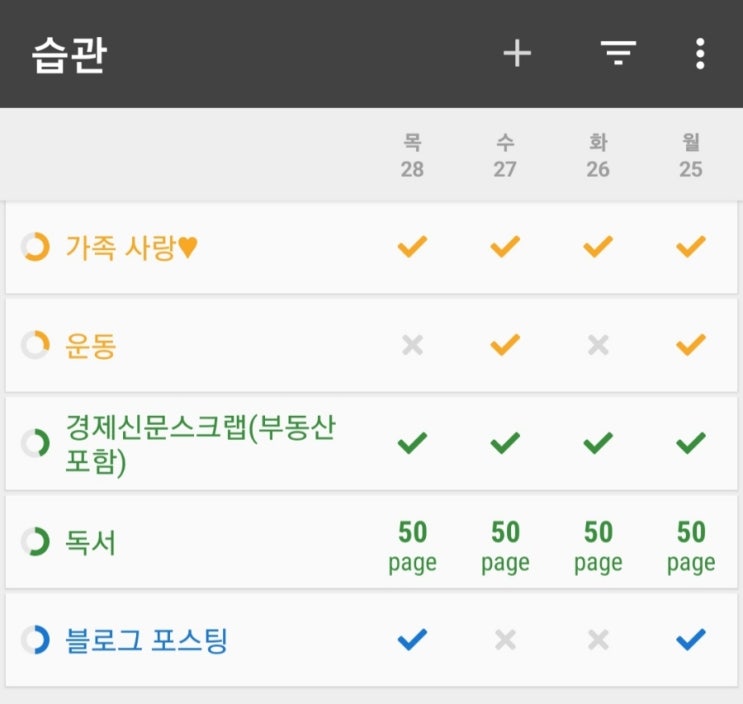Toggle 블로그 포스팅 for 수 27

tap(505, 640)
